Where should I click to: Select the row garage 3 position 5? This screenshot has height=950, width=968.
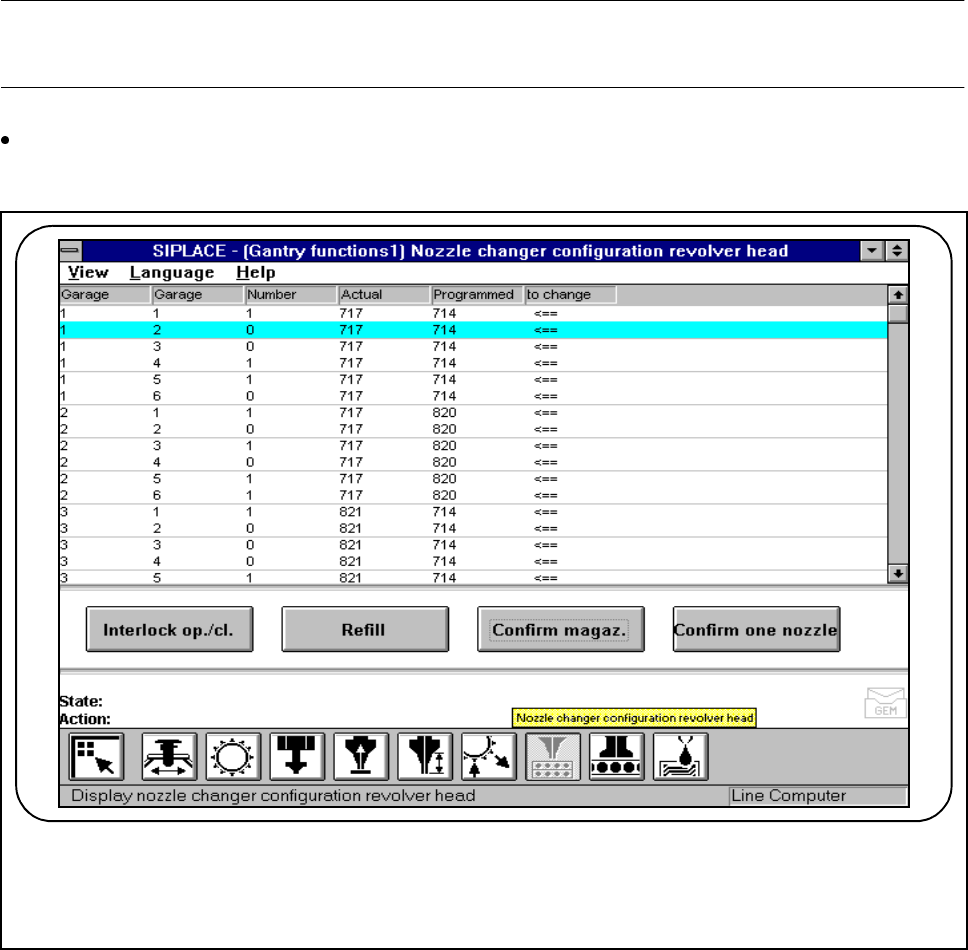pyautogui.click(x=474, y=578)
